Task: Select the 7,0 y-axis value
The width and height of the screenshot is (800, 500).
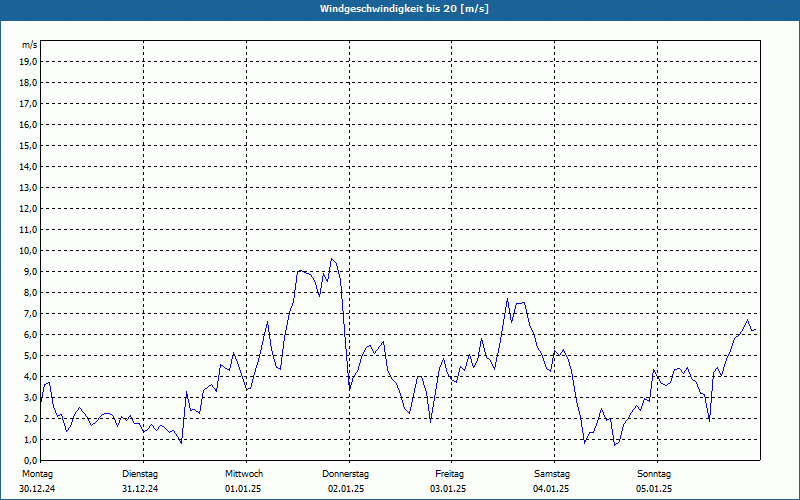Action: [x=30, y=313]
